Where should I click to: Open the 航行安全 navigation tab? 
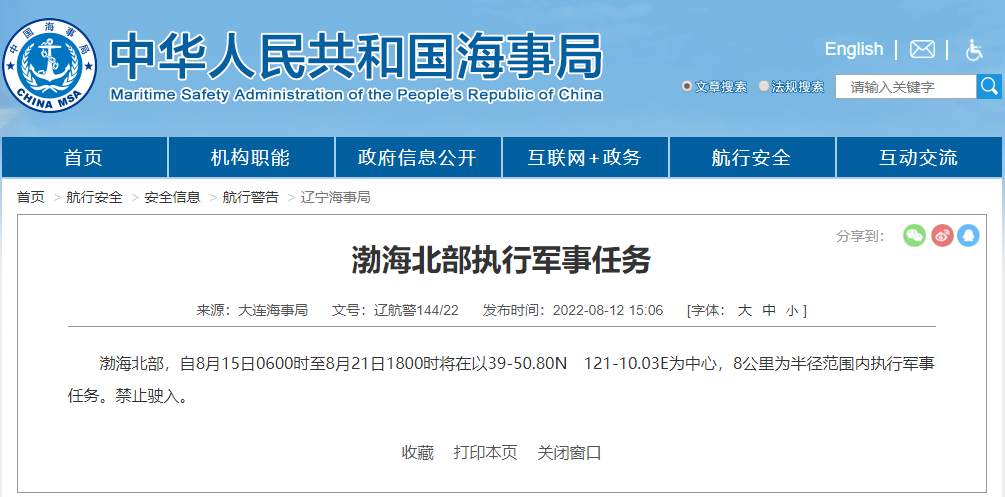[752, 157]
